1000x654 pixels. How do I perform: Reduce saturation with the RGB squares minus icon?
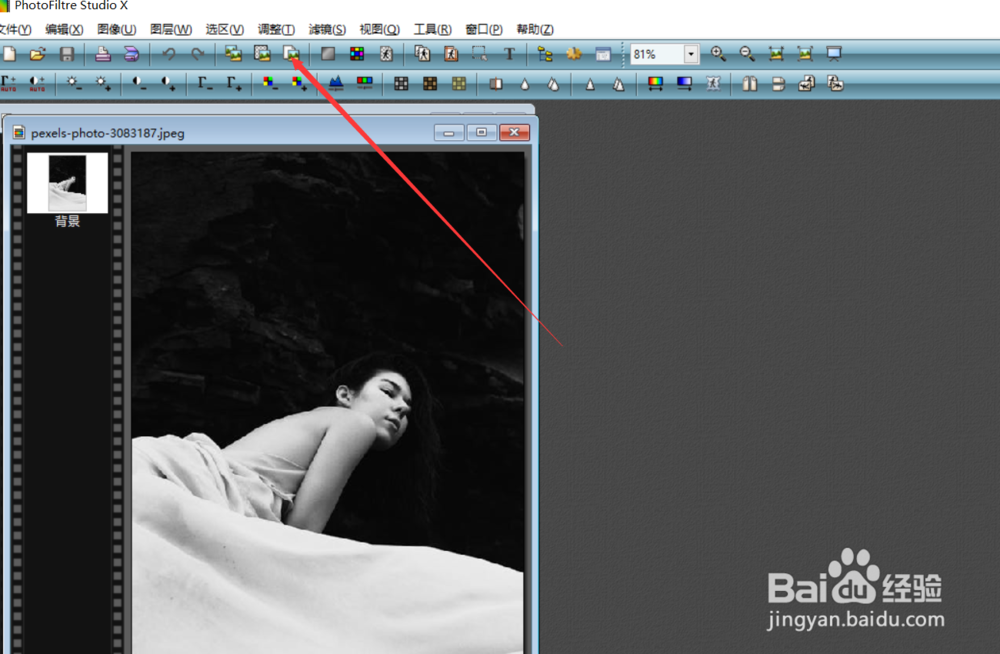pyautogui.click(x=269, y=84)
